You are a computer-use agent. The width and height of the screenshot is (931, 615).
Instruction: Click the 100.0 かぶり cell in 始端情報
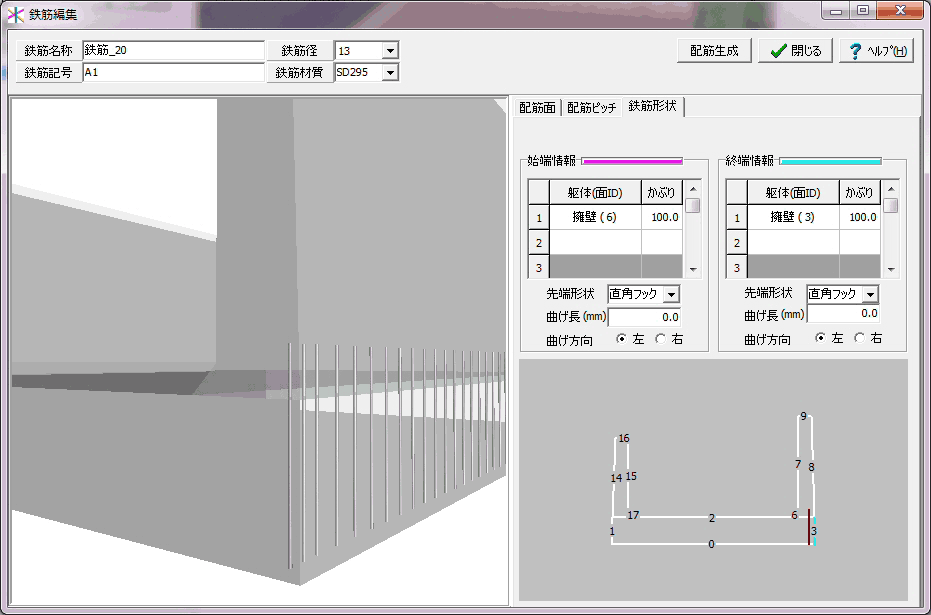pyautogui.click(x=662, y=217)
